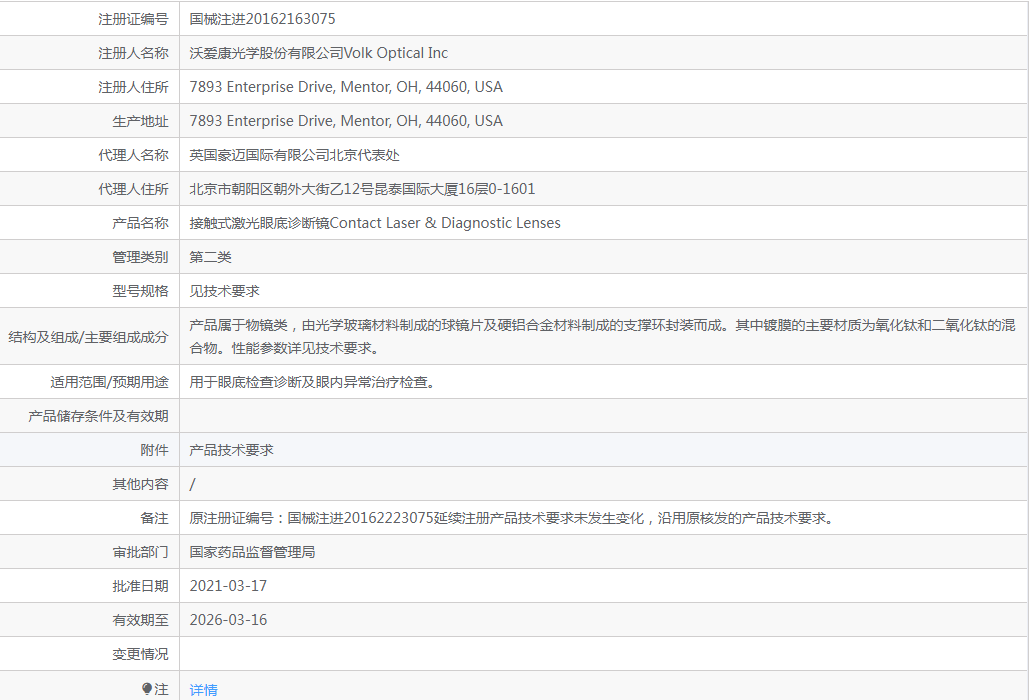Viewport: 1030px width, 700px height.
Task: Click registrant name 沃爱康光学股份有限公司Volk Optical Inc
Action: pos(319,53)
